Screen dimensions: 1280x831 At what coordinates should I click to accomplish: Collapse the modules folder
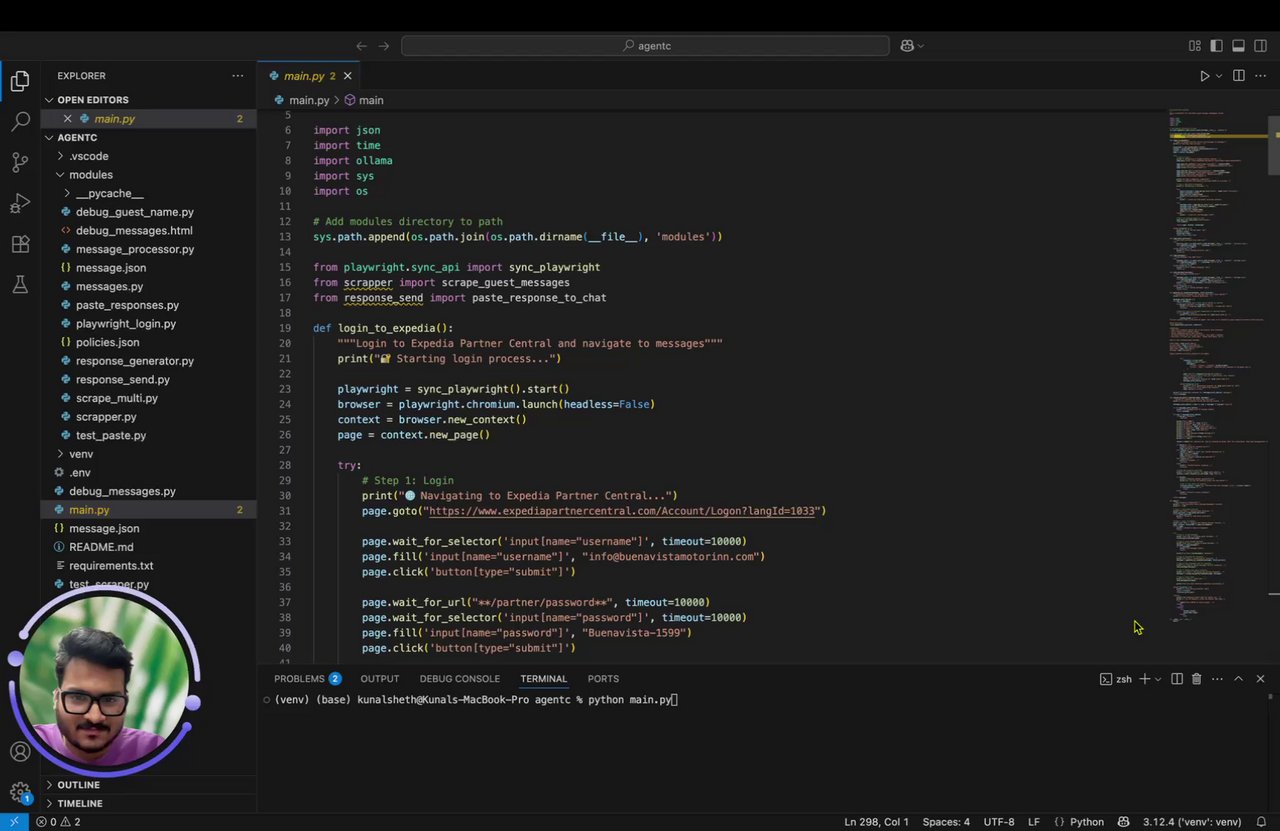90,175
